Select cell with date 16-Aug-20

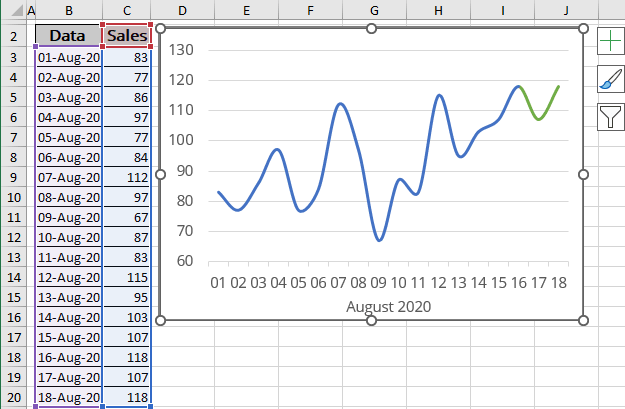pyautogui.click(x=69, y=357)
